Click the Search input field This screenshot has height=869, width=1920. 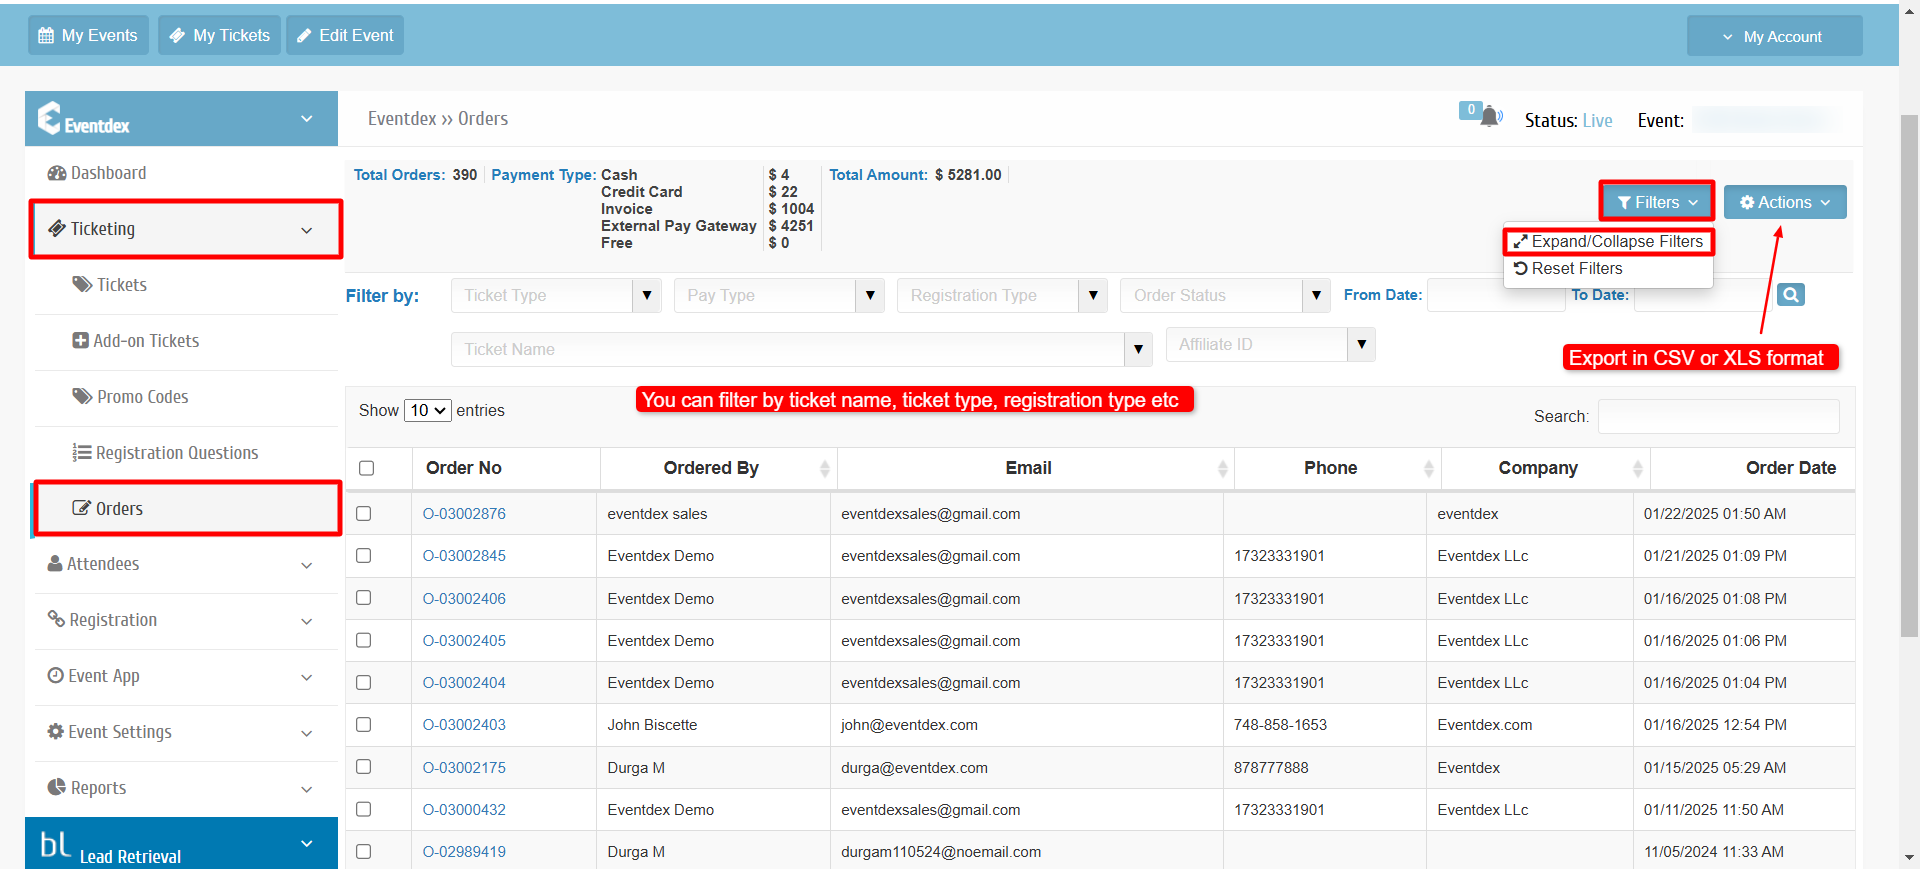click(1718, 416)
